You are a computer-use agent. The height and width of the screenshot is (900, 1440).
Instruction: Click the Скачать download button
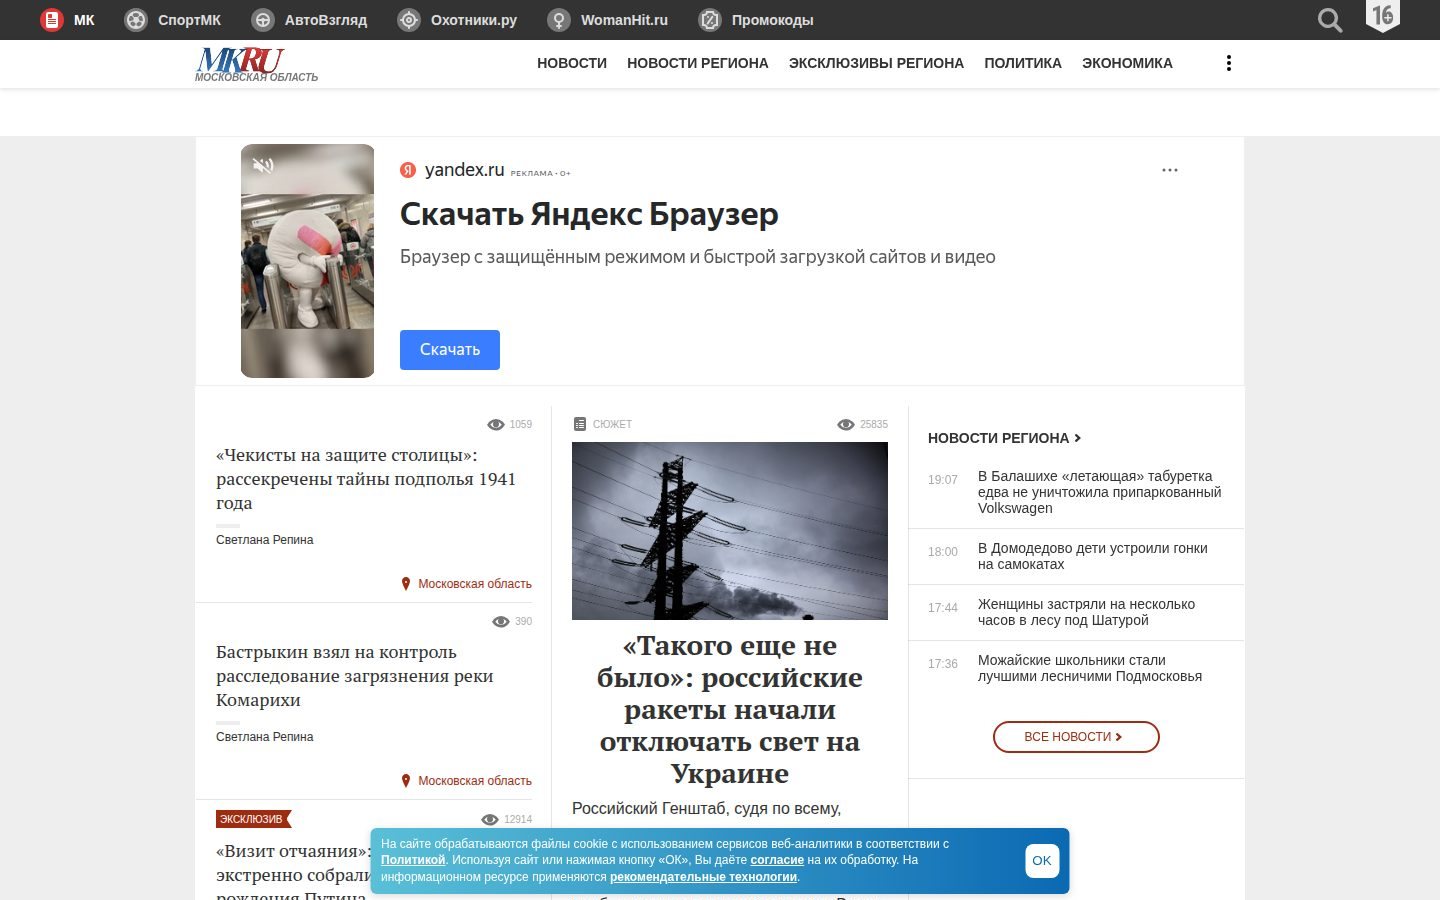450,350
